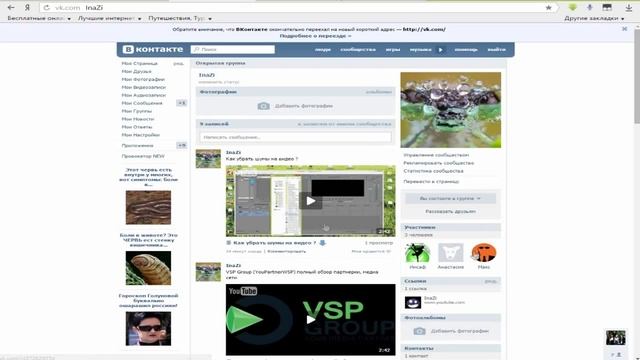640x360 pixels.
Task: Click the blue download arrow beside the video title
Action: [x=322, y=243]
